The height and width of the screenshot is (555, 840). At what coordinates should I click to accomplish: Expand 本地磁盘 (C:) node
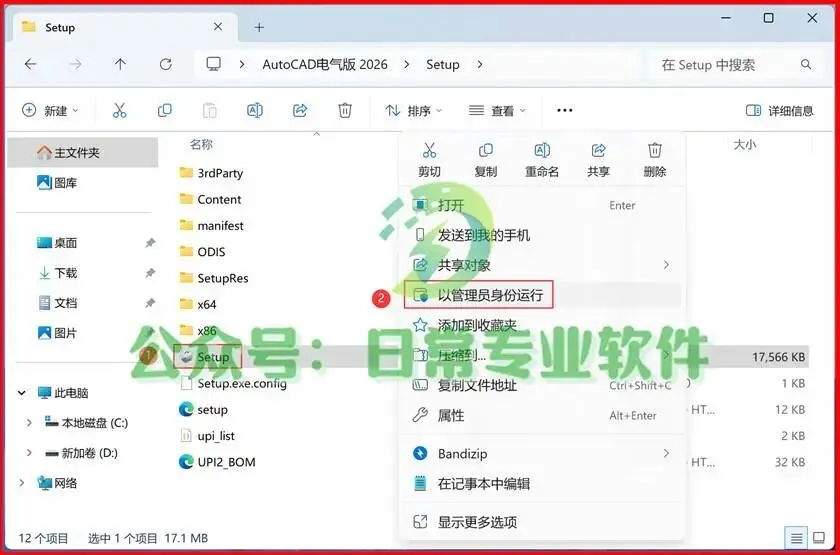tap(29, 423)
